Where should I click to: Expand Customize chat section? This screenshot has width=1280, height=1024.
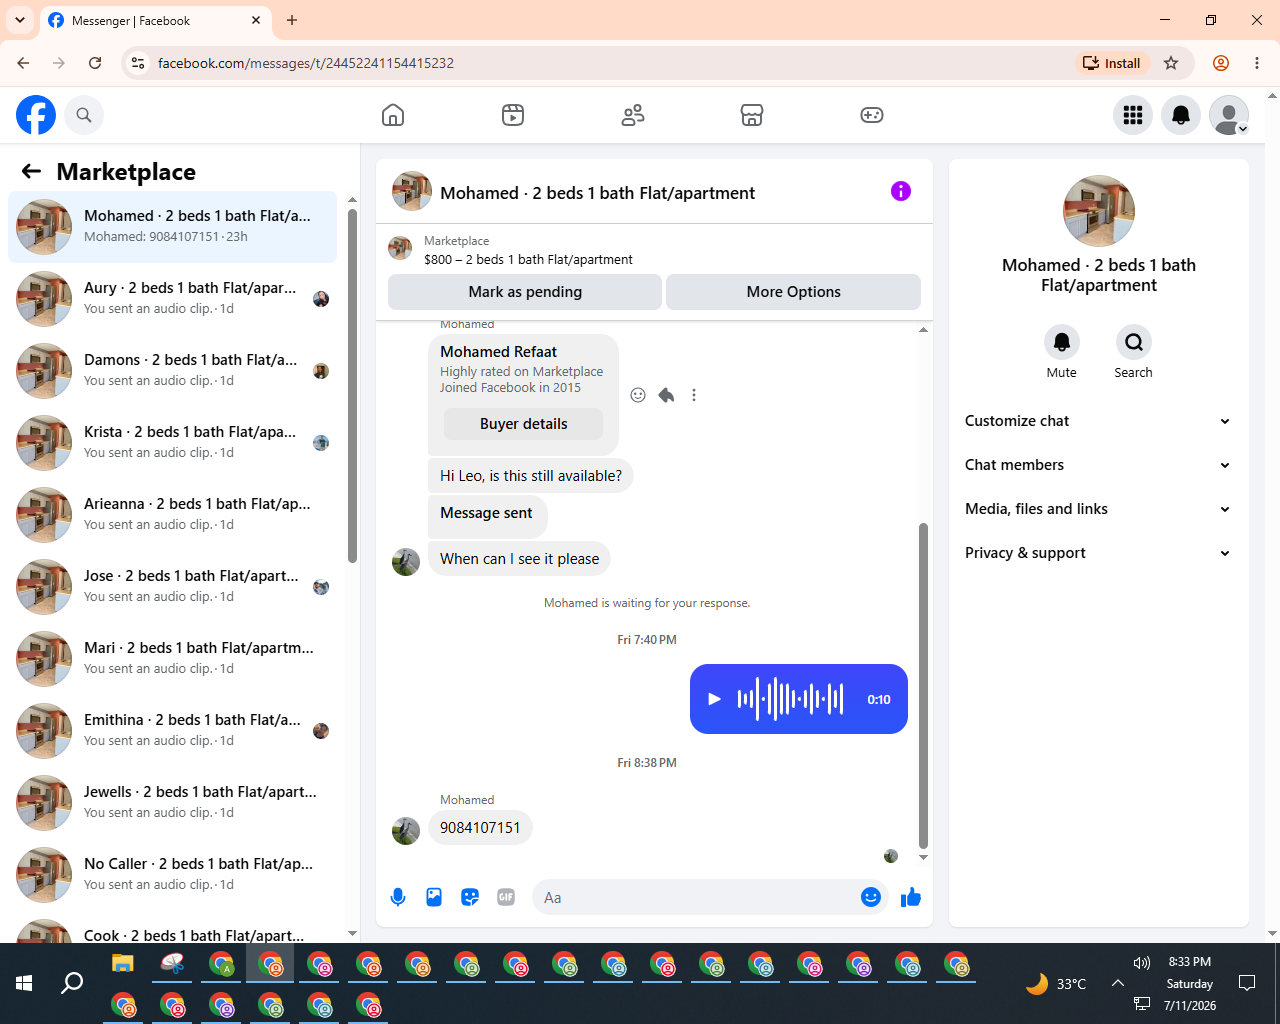(x=1098, y=421)
